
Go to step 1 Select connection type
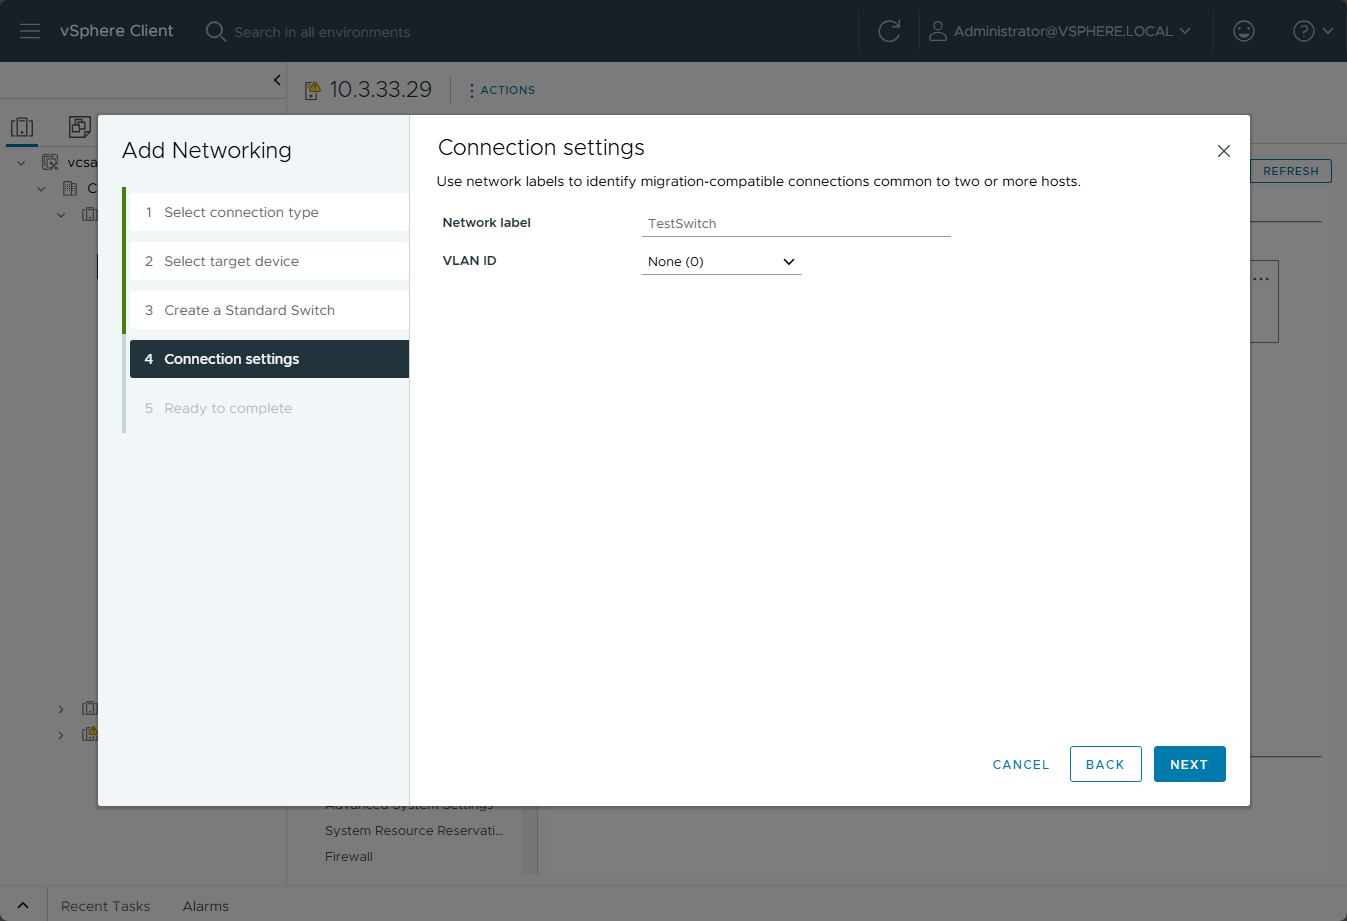pyautogui.click(x=241, y=212)
